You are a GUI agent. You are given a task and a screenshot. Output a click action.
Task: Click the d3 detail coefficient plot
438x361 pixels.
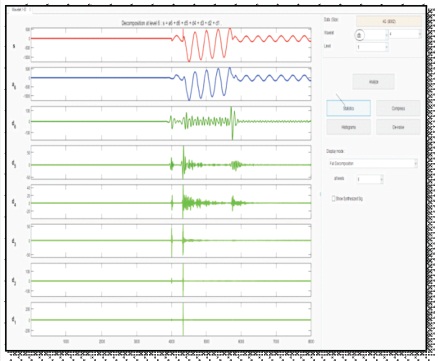171,241
